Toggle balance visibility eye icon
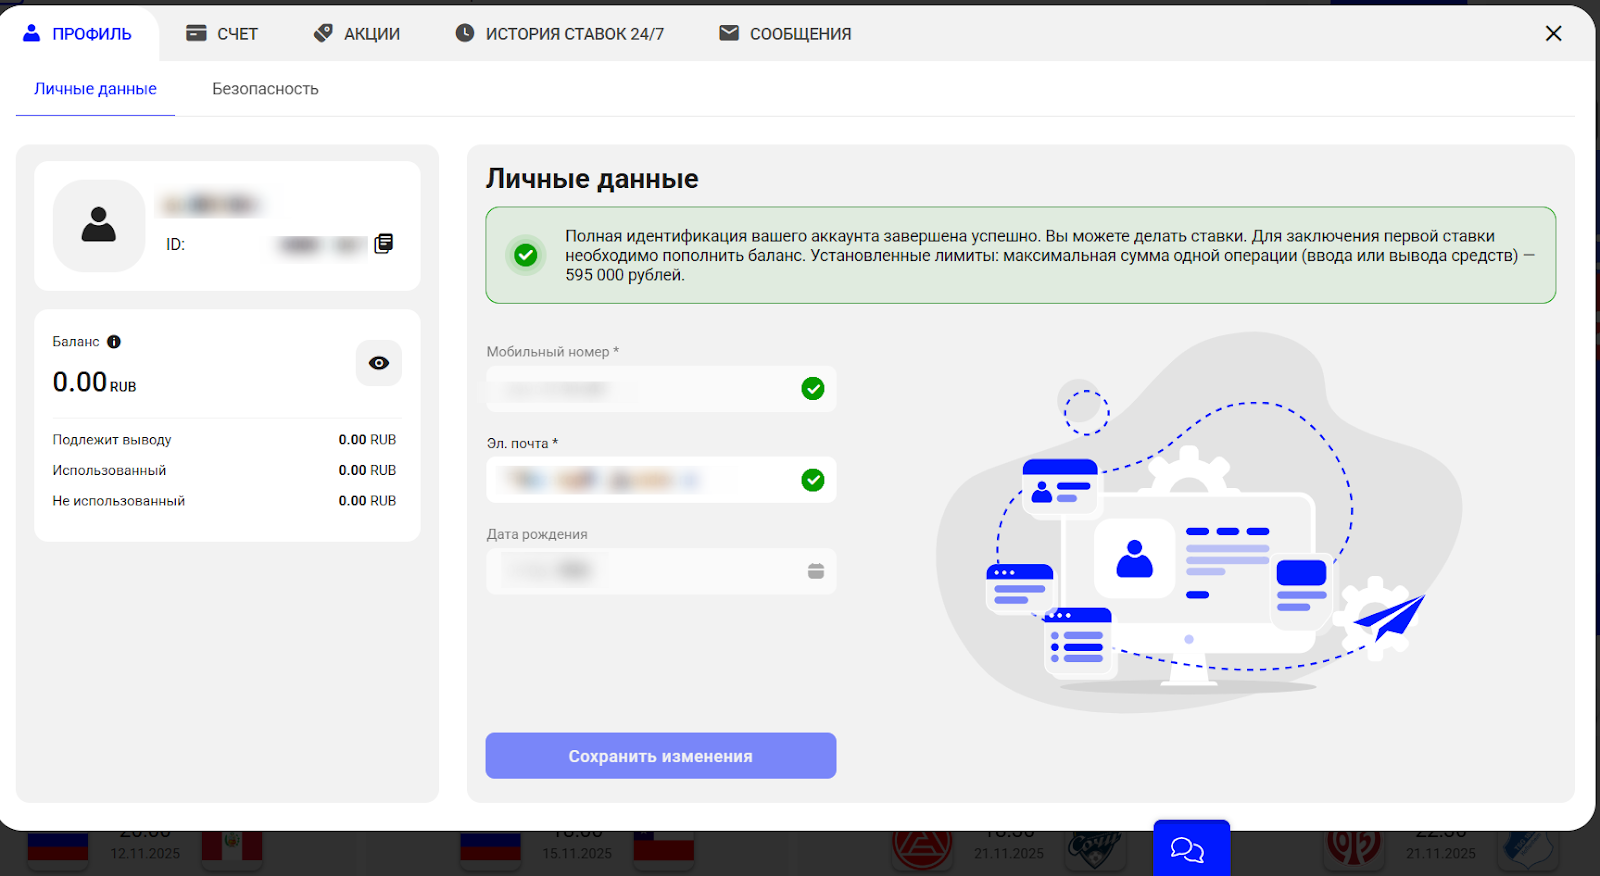 379,363
